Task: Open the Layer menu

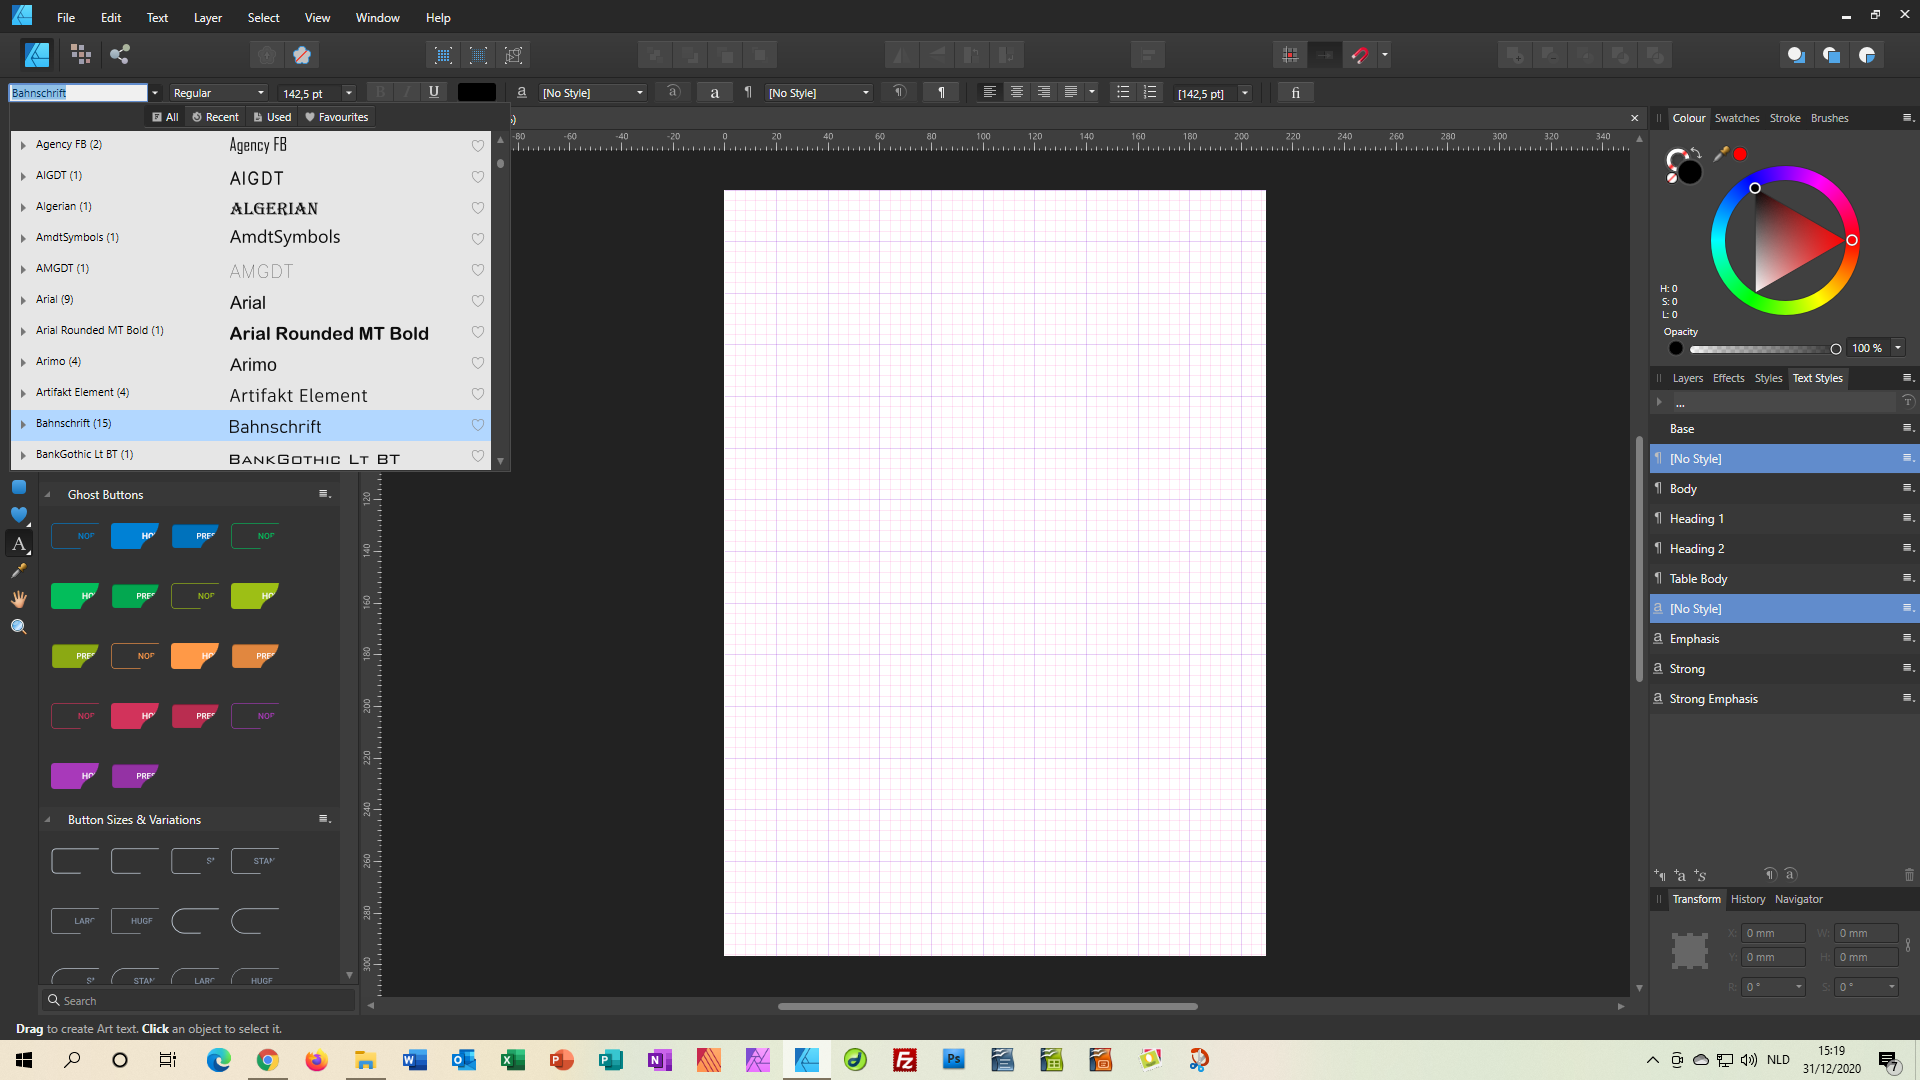Action: coord(208,17)
